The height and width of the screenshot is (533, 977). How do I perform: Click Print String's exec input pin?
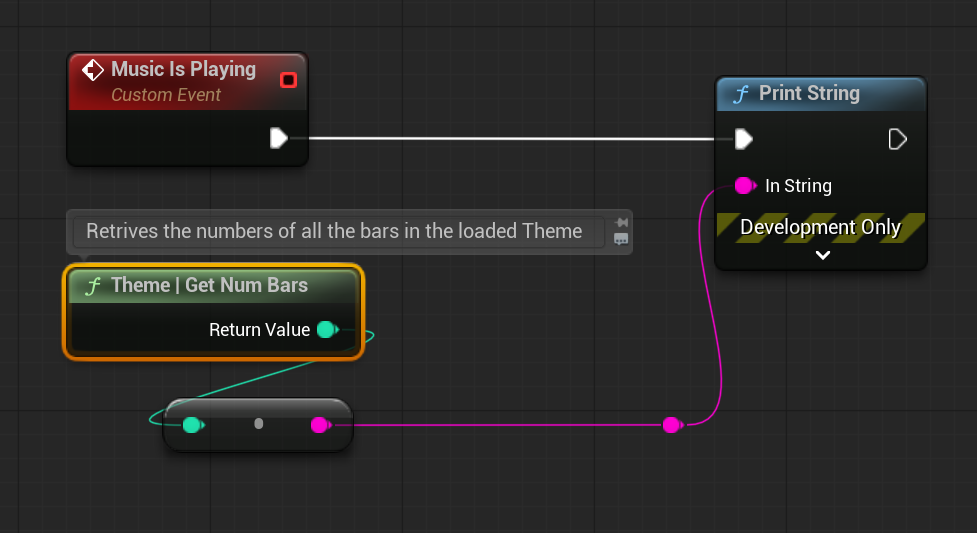(743, 139)
